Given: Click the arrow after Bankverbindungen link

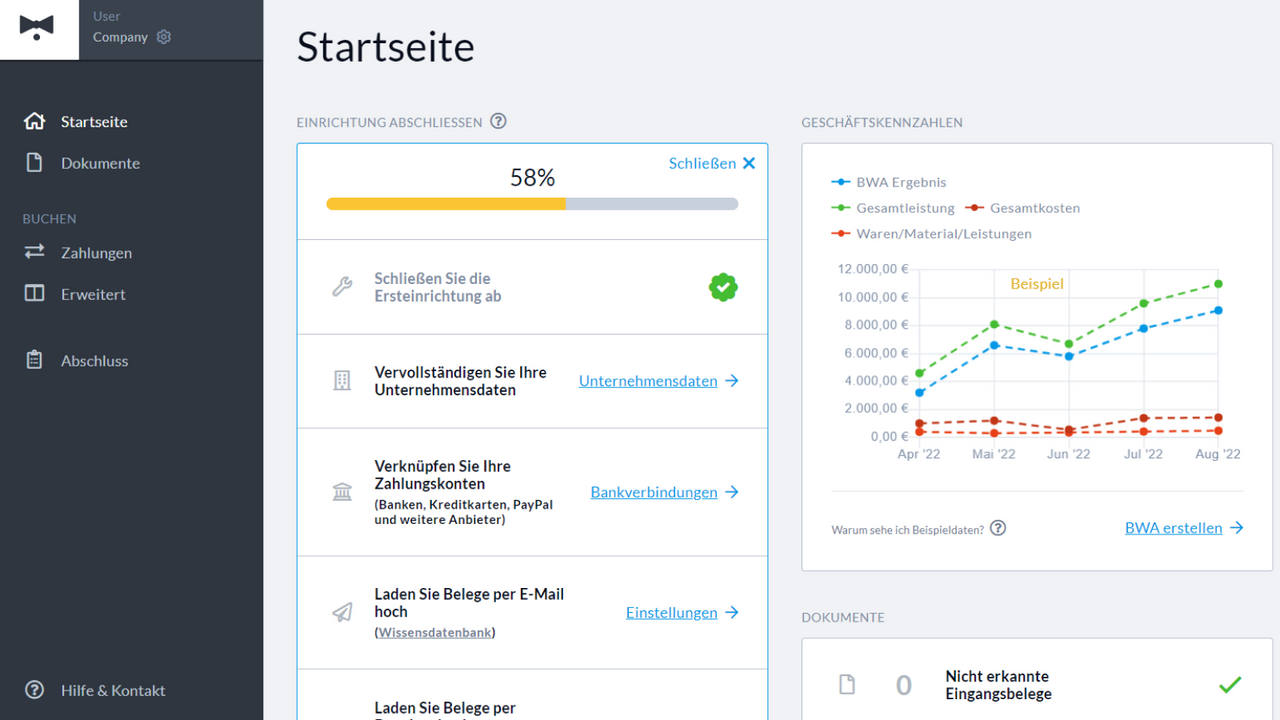Looking at the screenshot, I should click(732, 492).
